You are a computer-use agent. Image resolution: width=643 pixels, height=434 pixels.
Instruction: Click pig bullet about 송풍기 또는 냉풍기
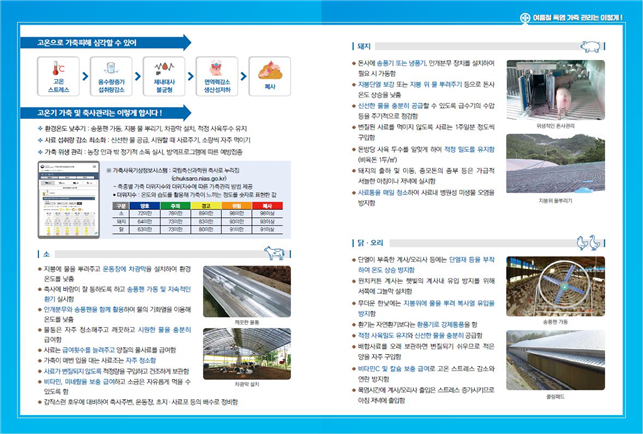pyautogui.click(x=424, y=68)
